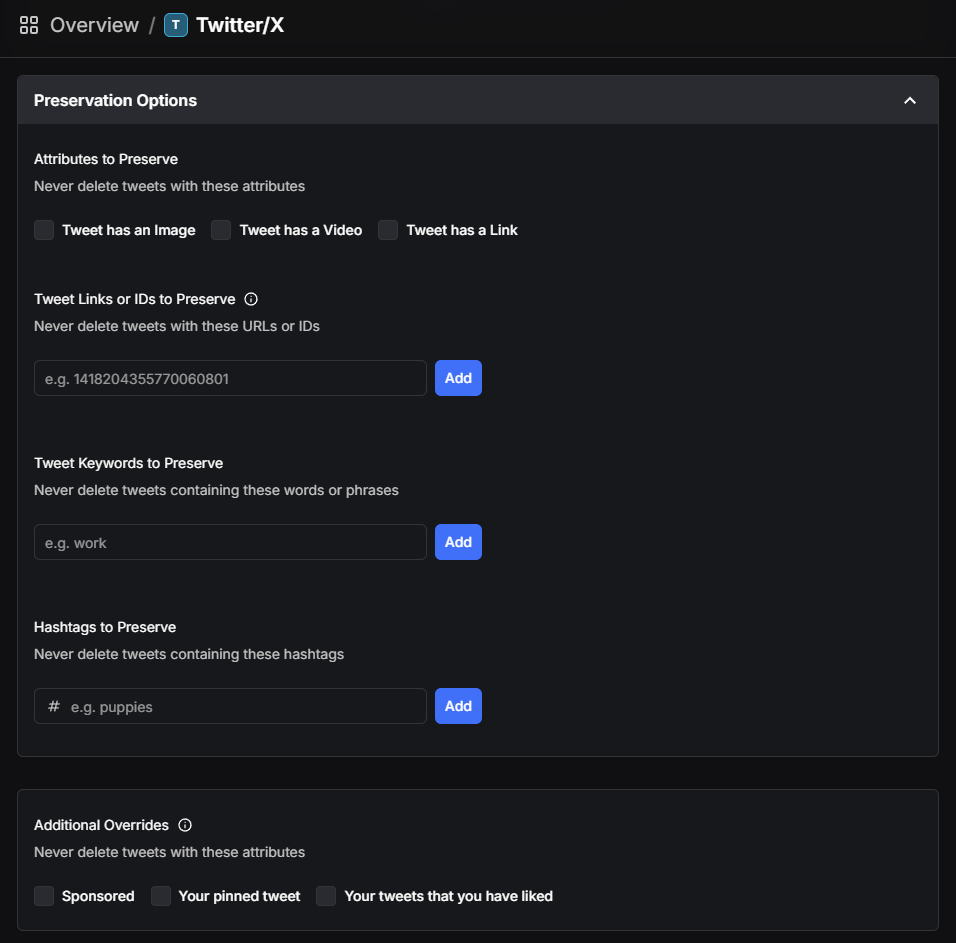
Task: Enable Tweet has a Video checkbox
Action: point(221,230)
